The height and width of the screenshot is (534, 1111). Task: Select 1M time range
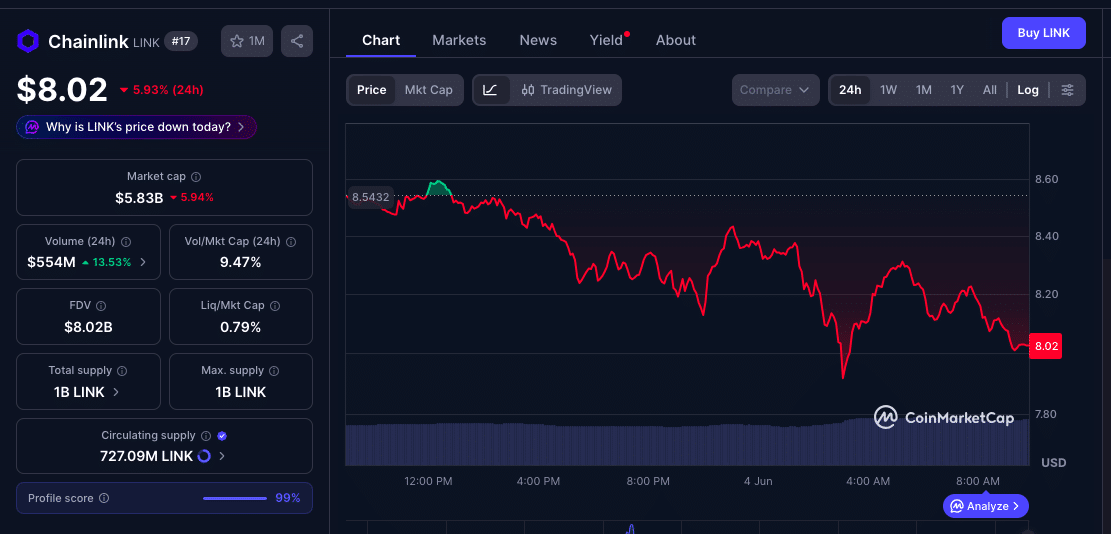(923, 90)
